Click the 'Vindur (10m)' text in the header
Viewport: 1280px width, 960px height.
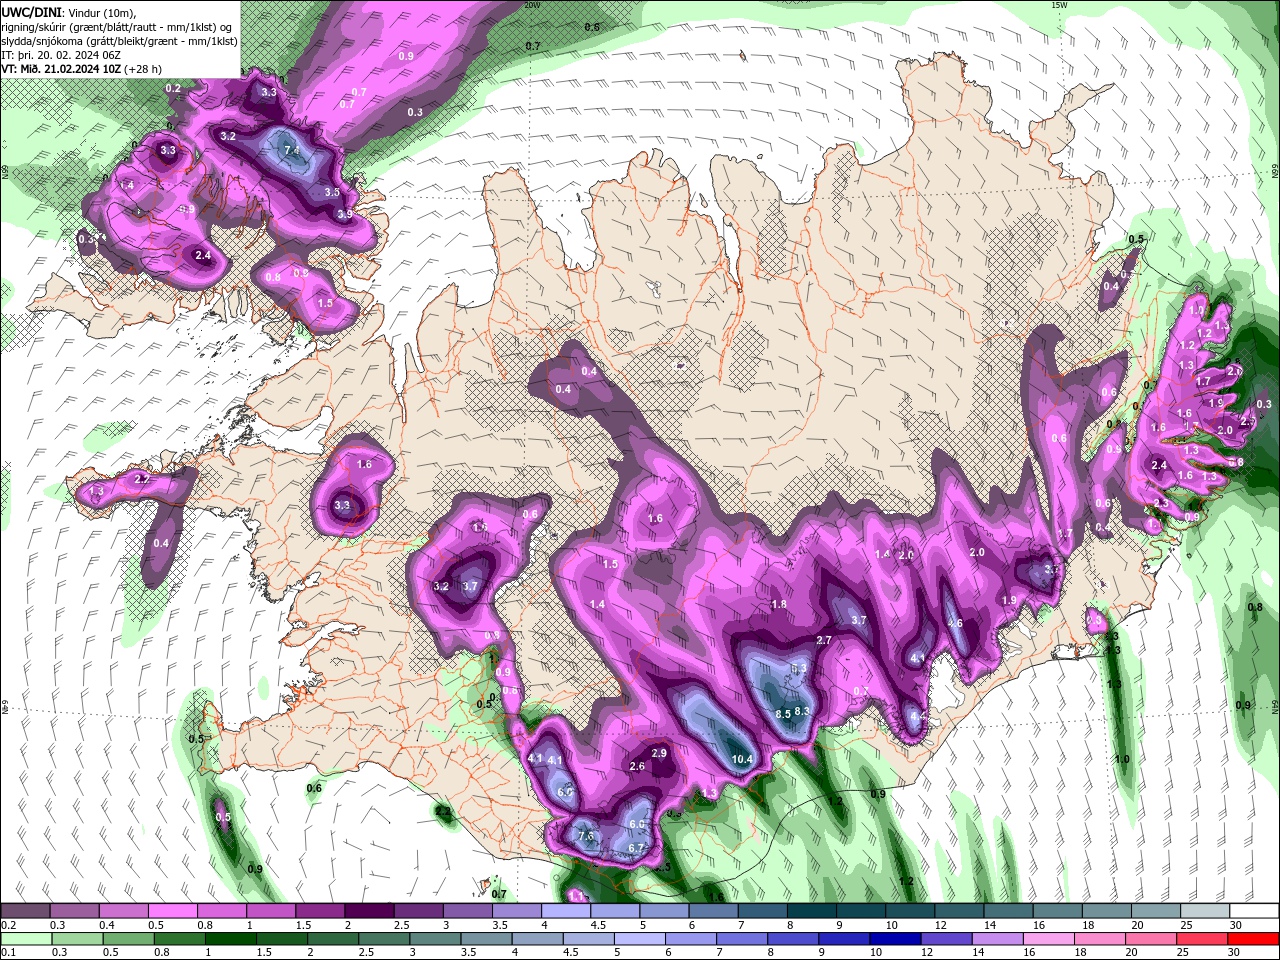(103, 11)
